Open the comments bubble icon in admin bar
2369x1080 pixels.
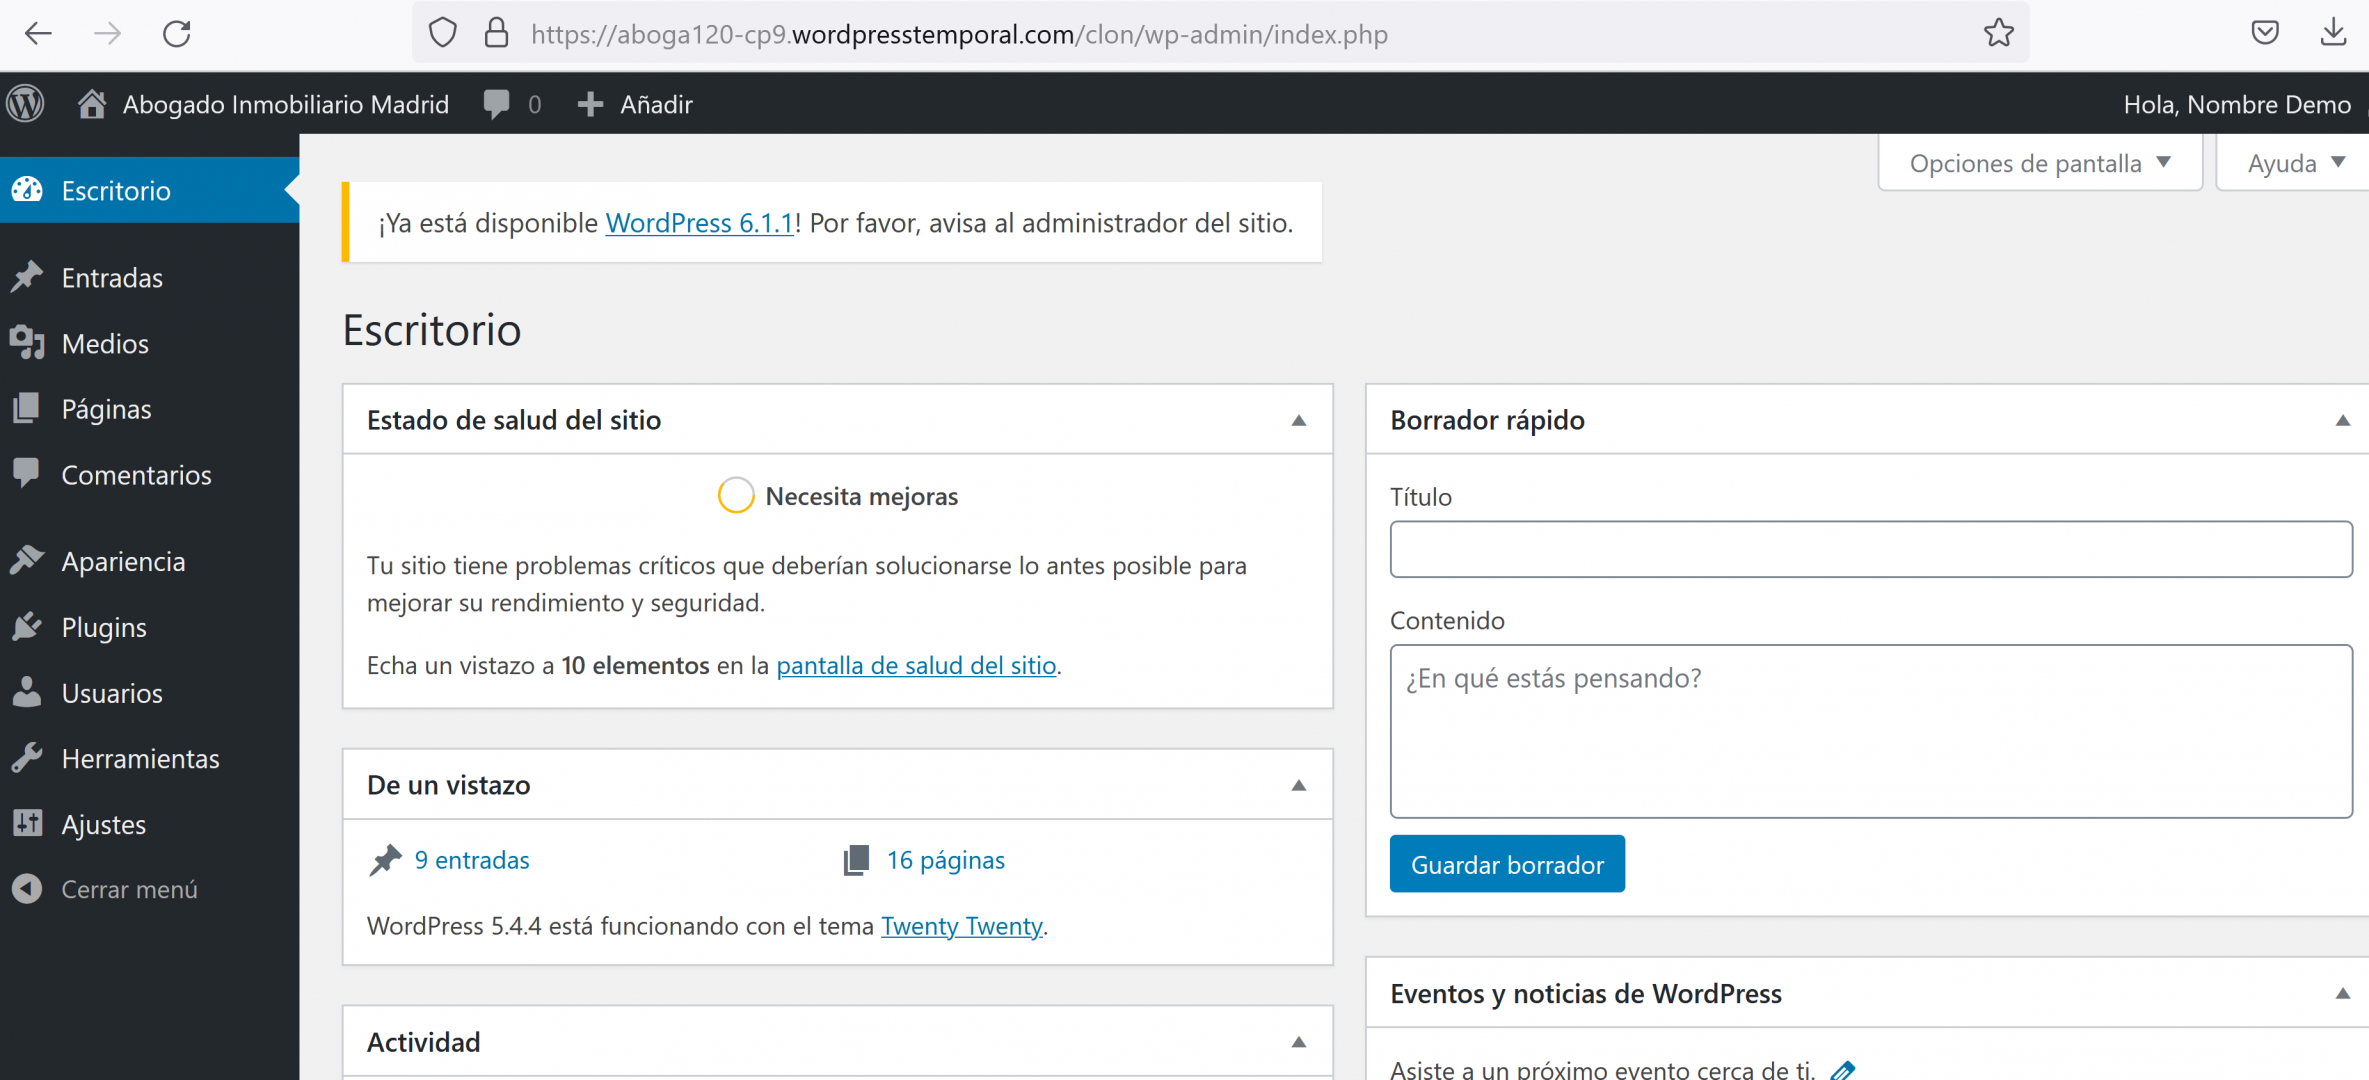(x=496, y=104)
